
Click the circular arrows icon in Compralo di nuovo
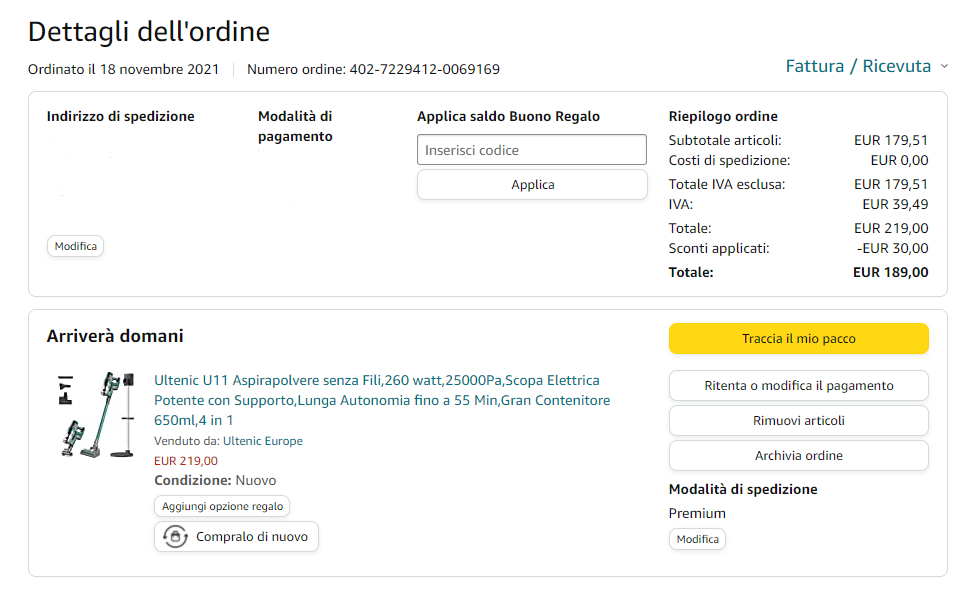click(175, 537)
